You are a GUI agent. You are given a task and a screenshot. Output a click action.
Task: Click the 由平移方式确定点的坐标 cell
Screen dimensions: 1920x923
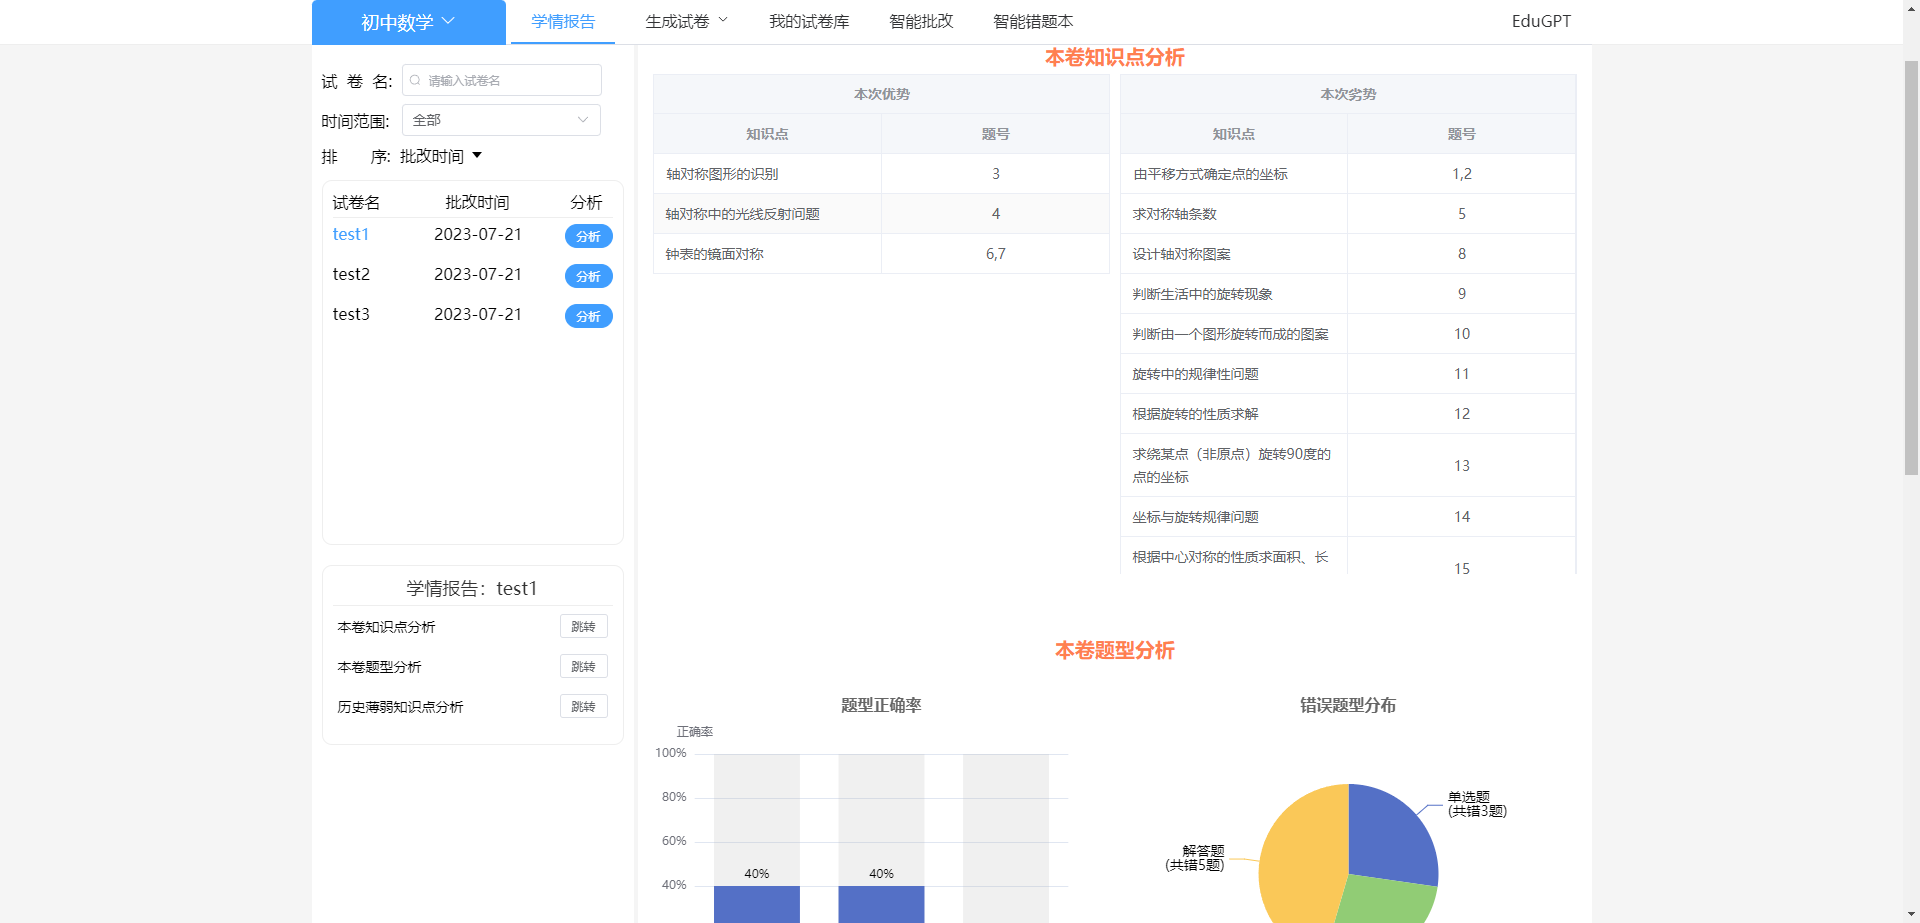tap(1234, 174)
